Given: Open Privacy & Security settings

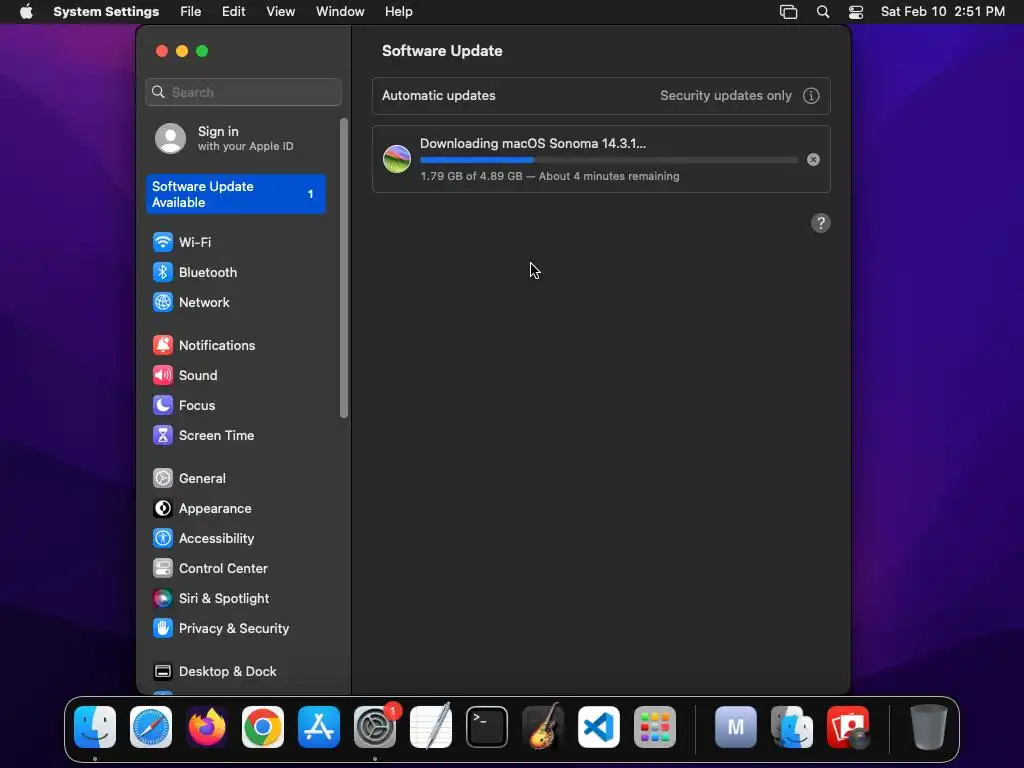Looking at the screenshot, I should point(235,629).
